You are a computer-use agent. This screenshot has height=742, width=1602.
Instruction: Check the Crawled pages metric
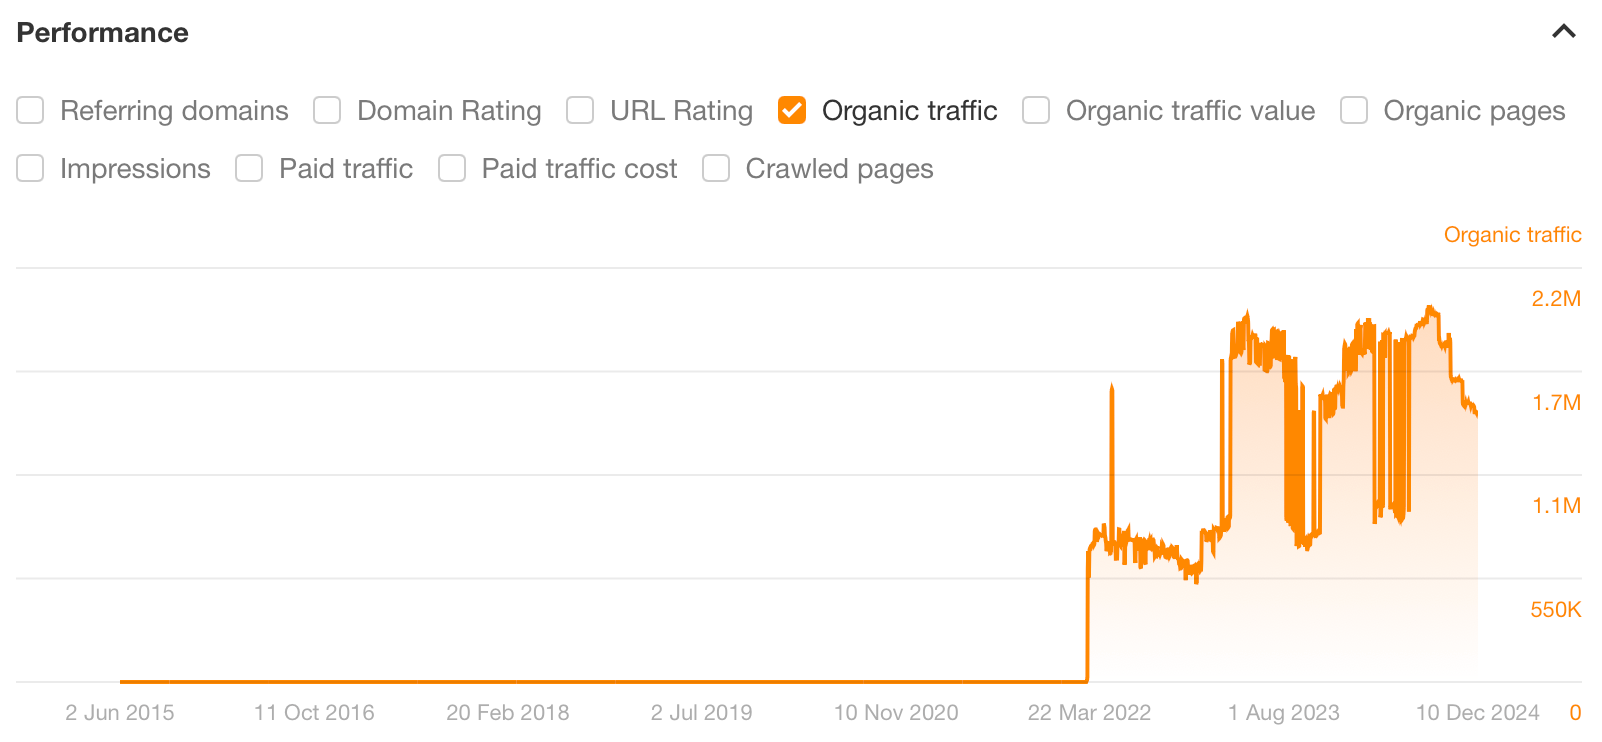pos(716,168)
